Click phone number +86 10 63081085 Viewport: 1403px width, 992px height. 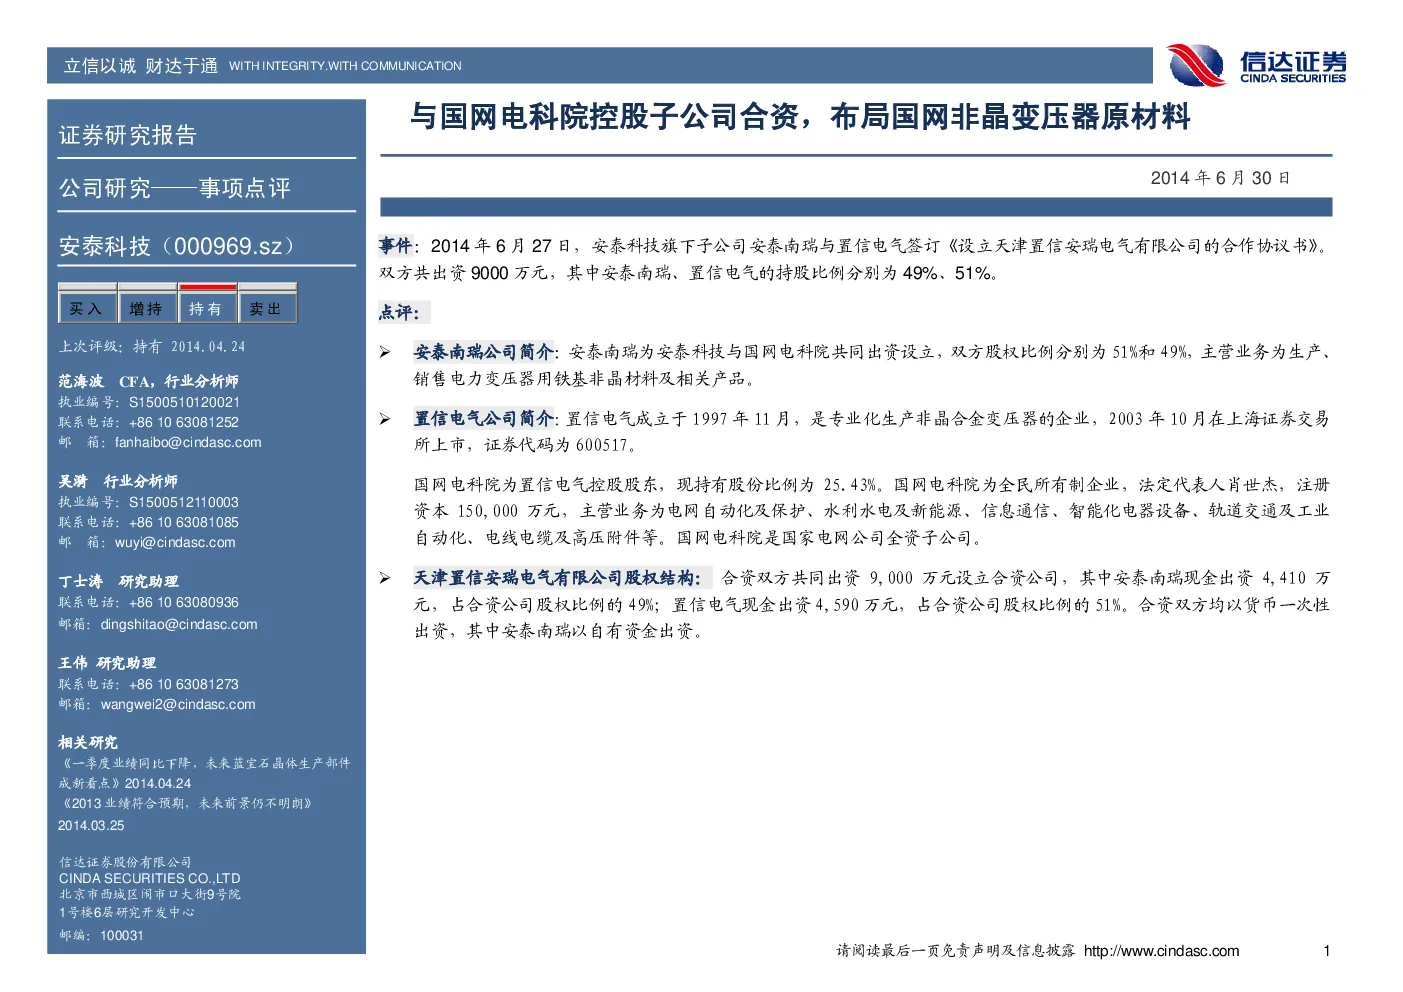point(184,522)
